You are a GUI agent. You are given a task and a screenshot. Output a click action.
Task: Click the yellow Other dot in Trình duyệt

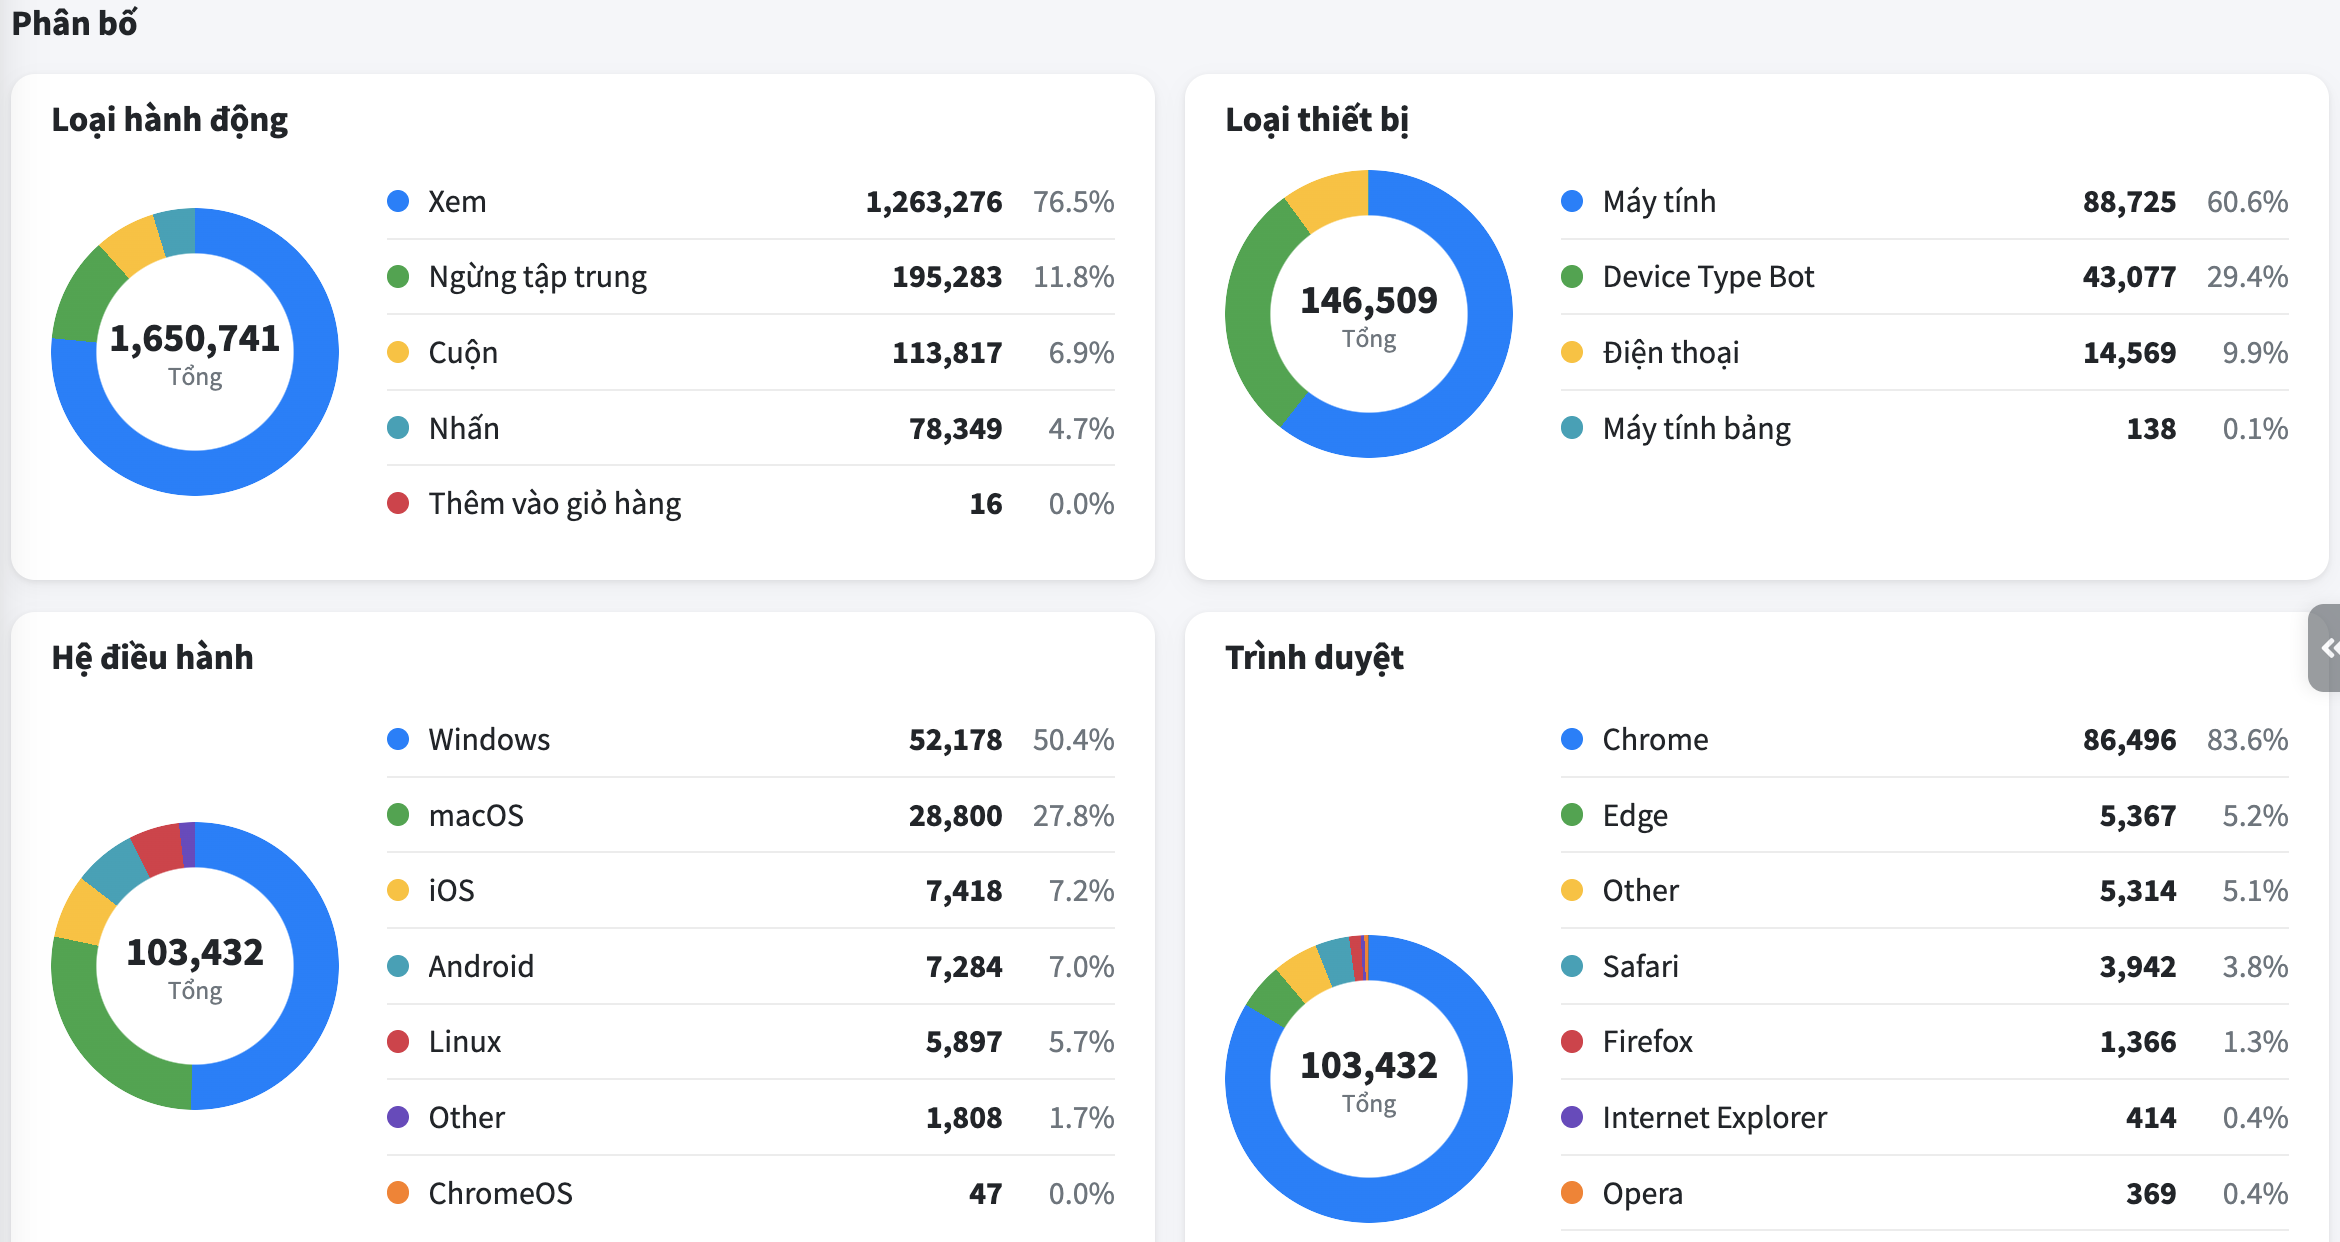point(1572,890)
